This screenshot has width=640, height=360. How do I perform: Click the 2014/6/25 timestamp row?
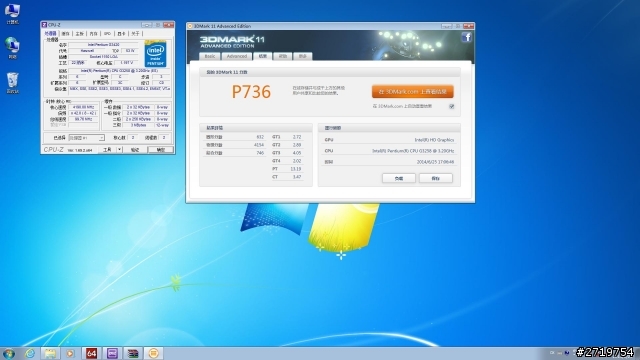click(389, 162)
